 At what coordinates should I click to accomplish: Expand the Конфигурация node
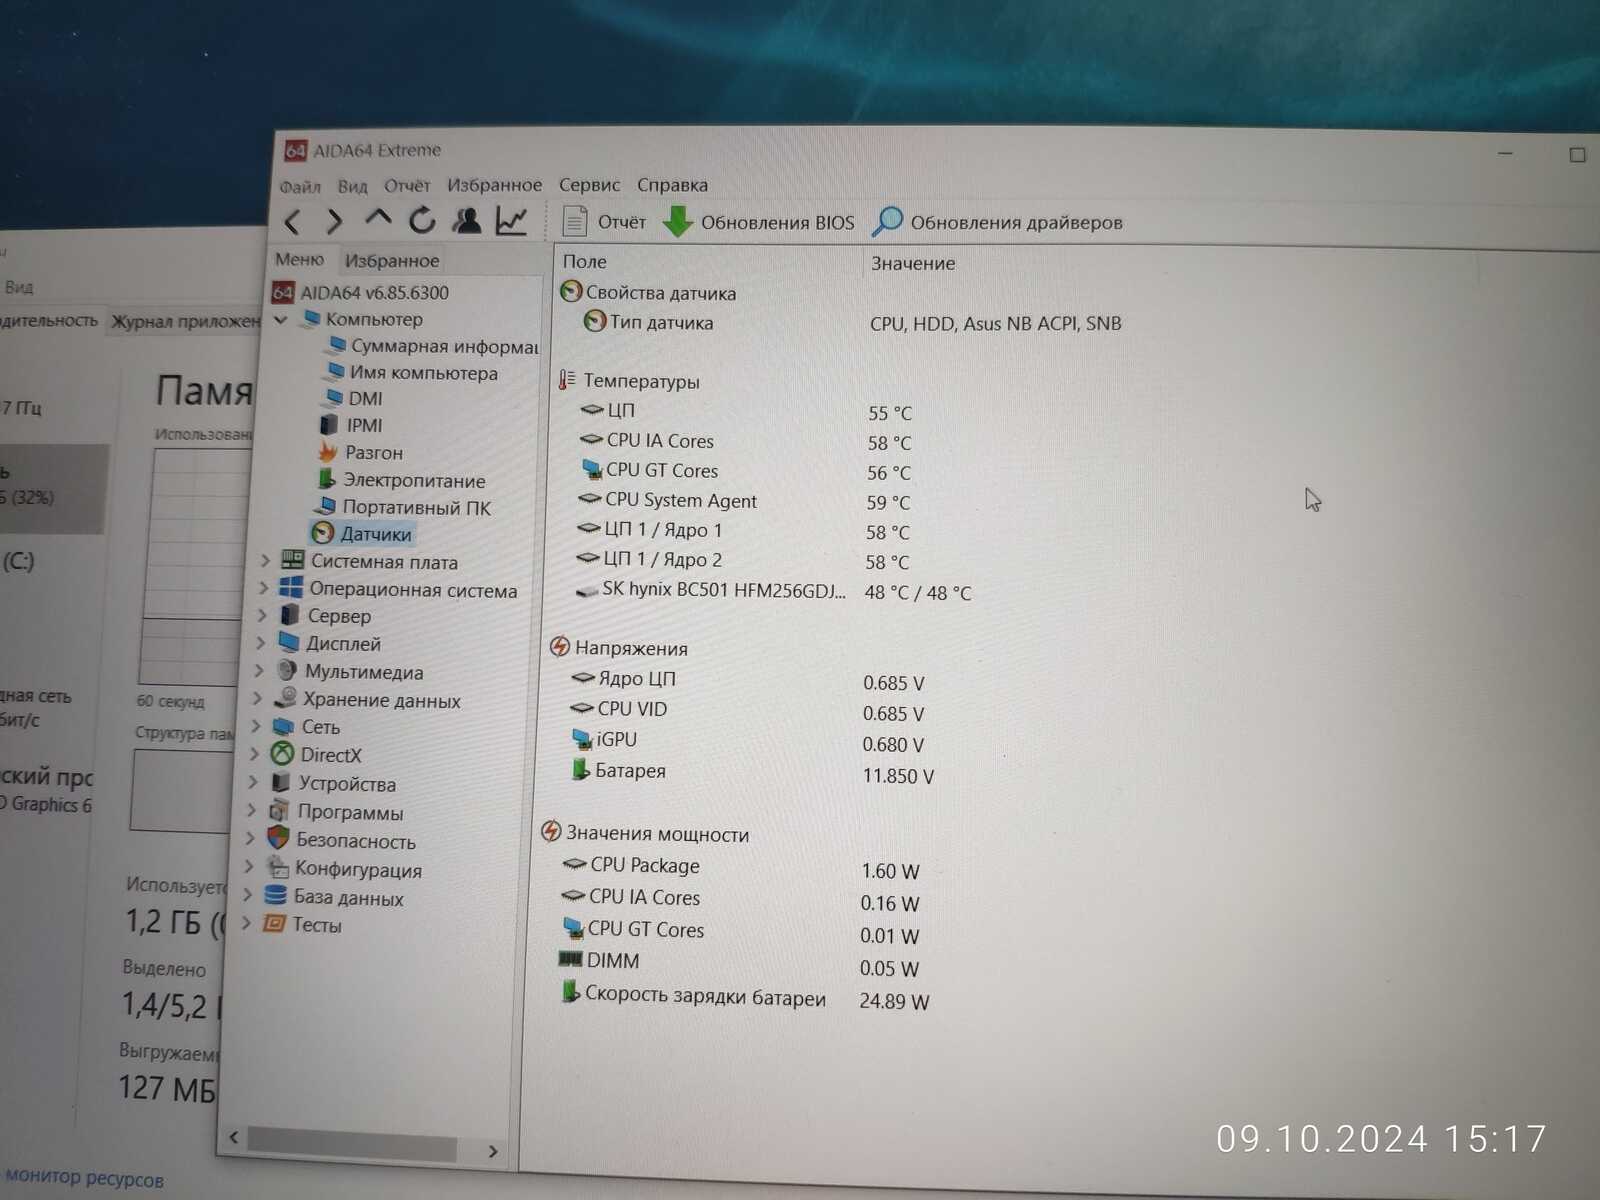249,867
